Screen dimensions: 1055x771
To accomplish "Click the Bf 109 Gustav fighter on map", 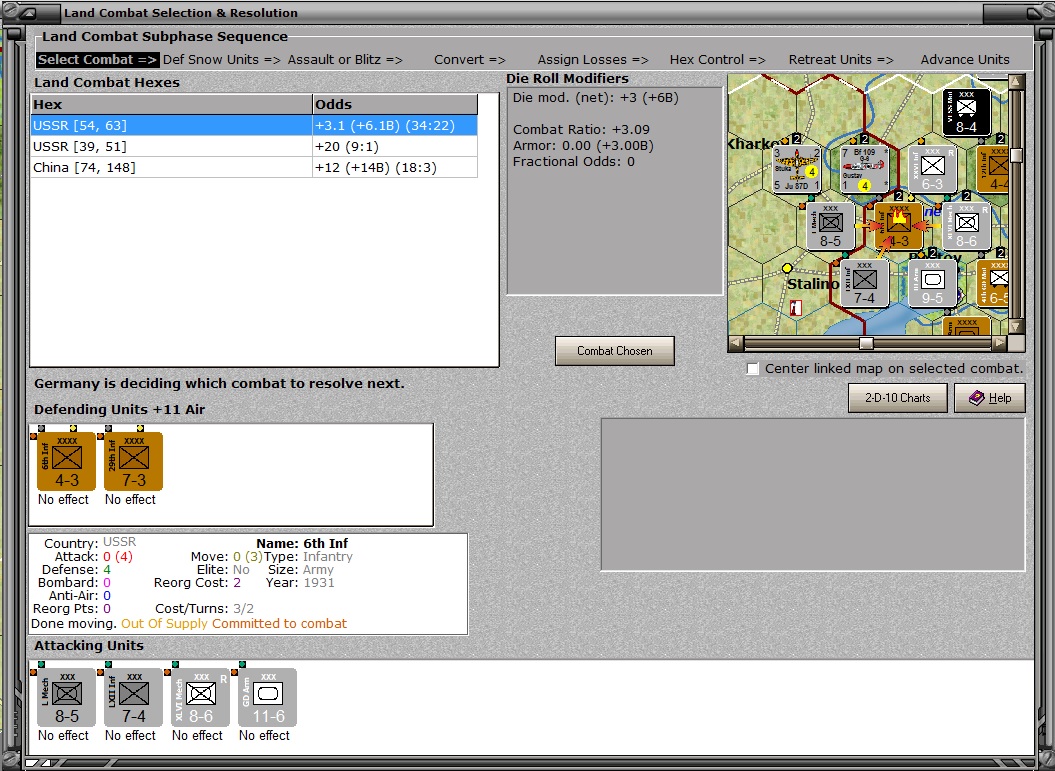I will tap(865, 169).
